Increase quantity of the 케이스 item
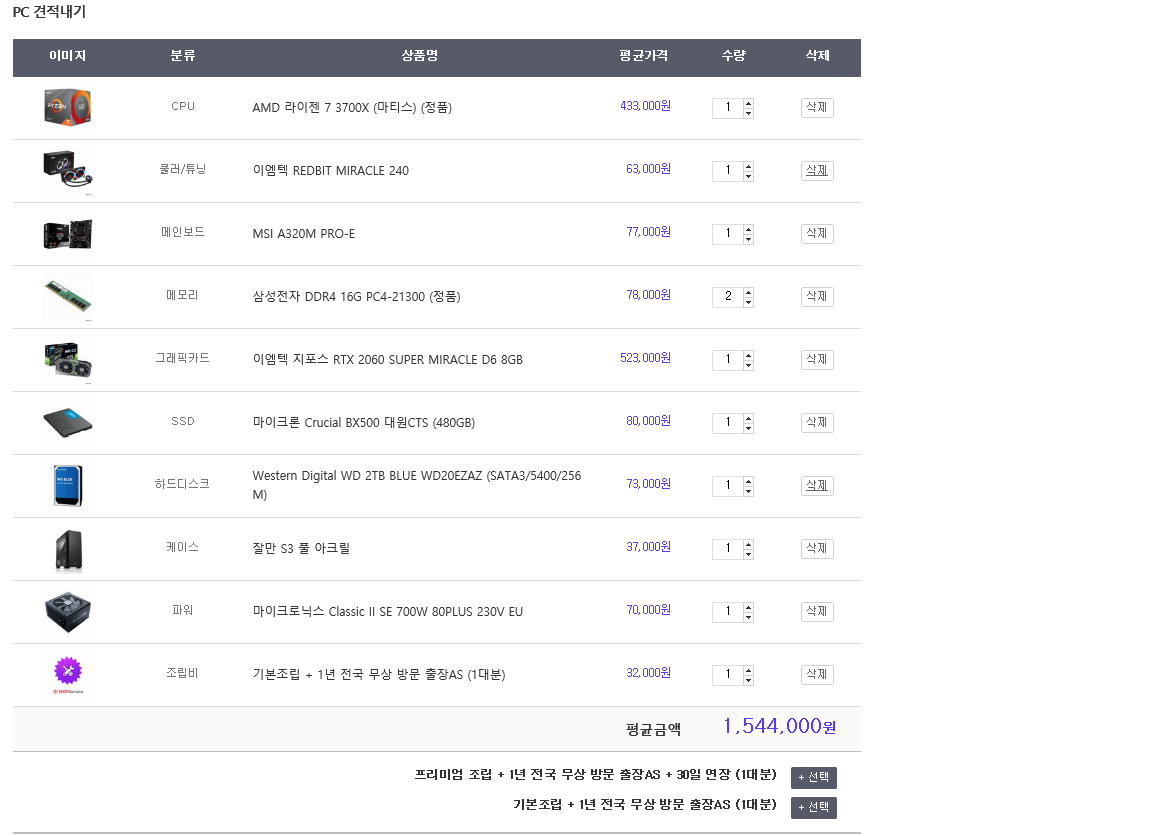The height and width of the screenshot is (836, 1152). (748, 544)
